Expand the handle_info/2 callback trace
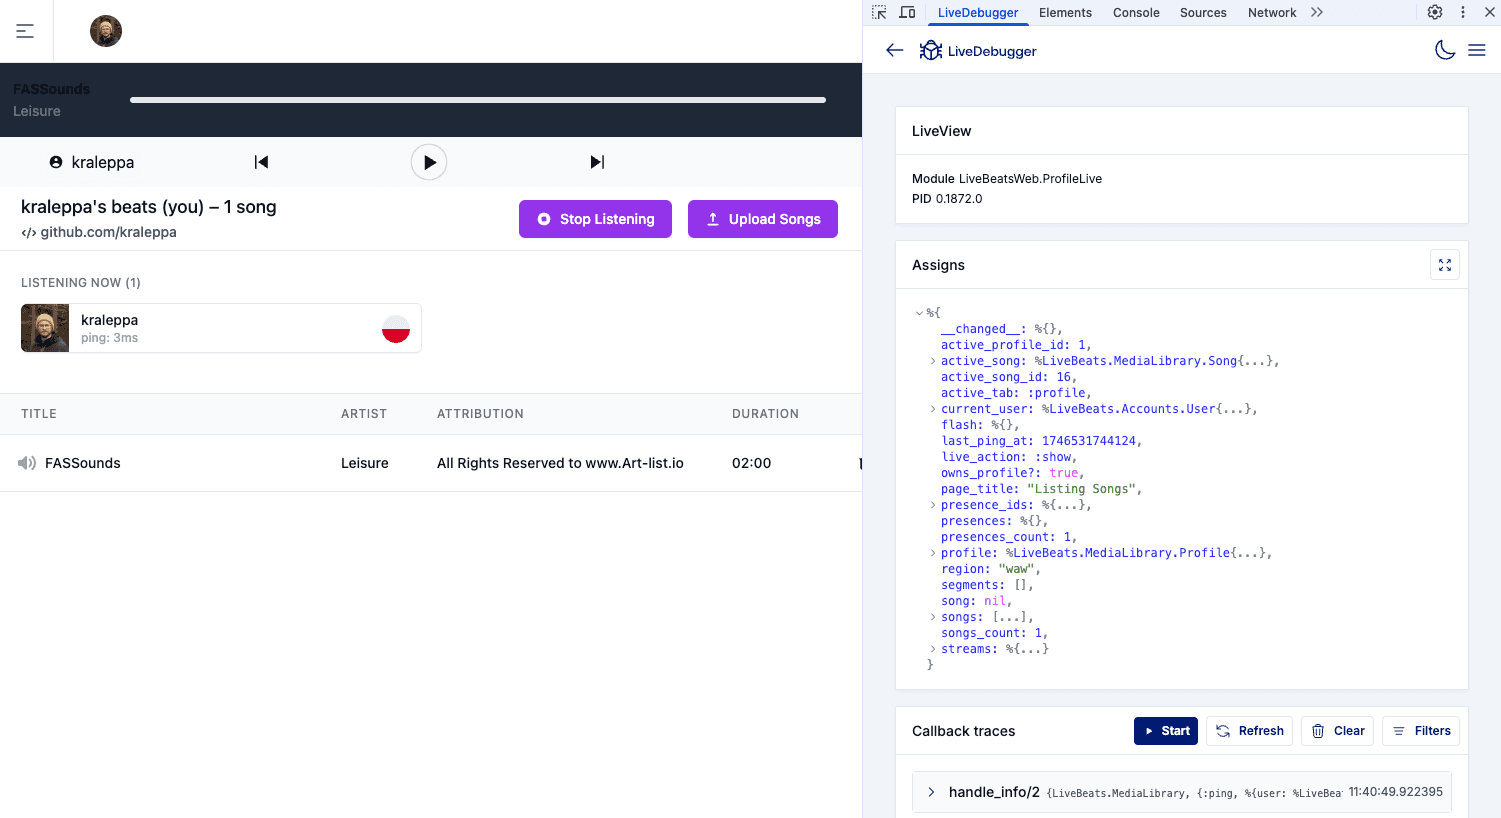The height and width of the screenshot is (818, 1501). [931, 792]
